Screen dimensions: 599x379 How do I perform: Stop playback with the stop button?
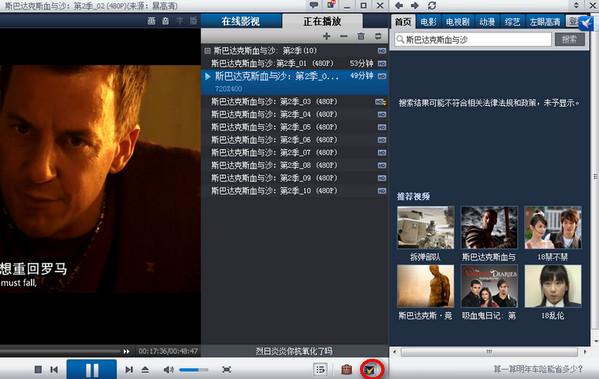coord(38,369)
